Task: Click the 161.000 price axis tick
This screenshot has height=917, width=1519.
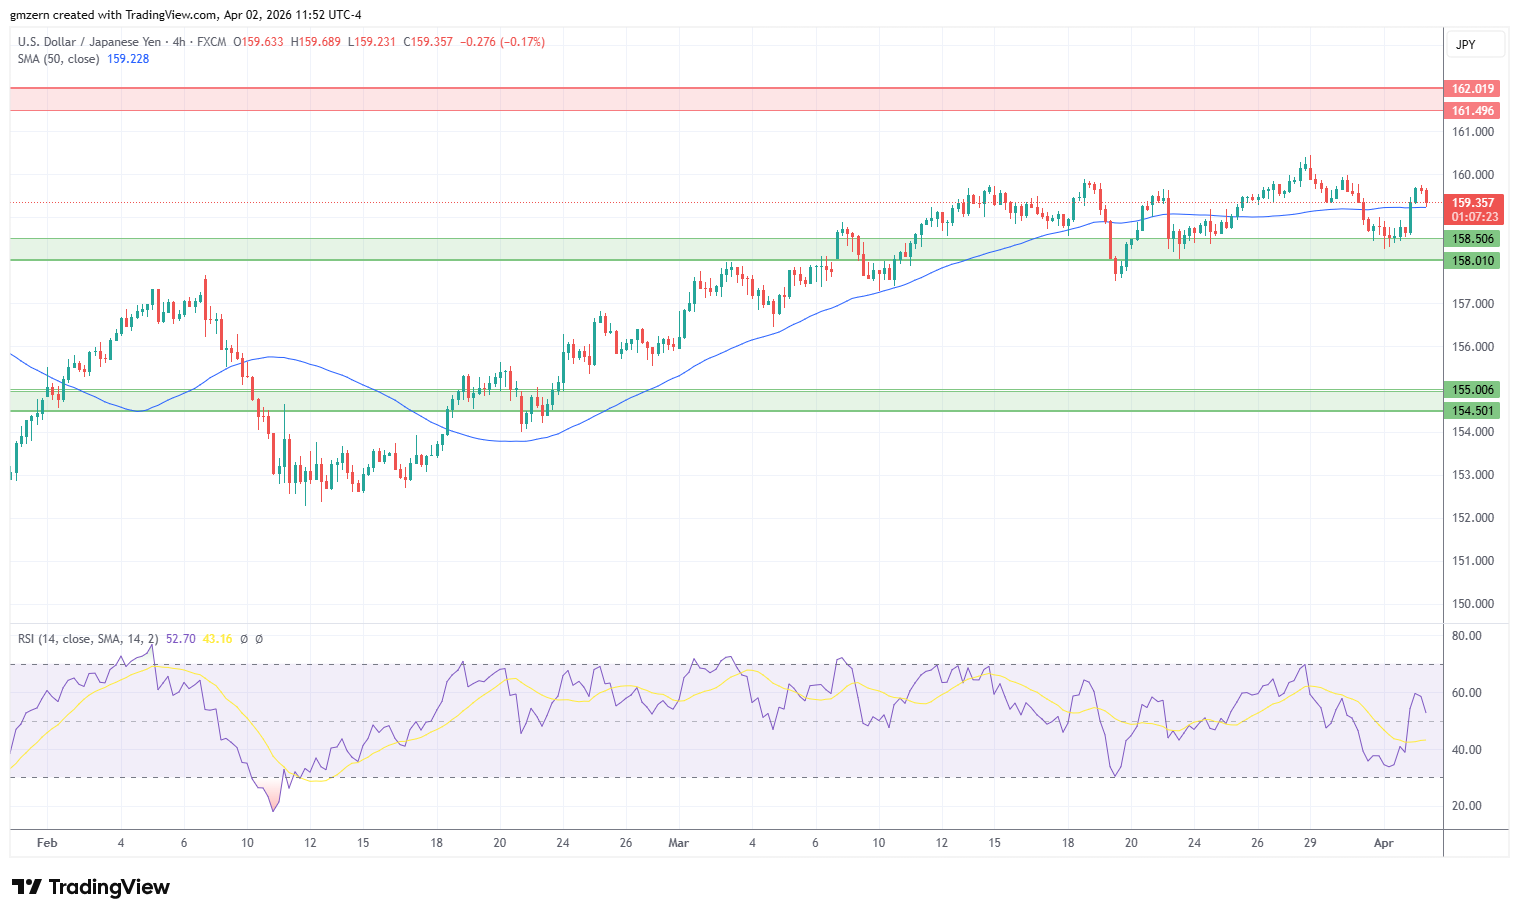Action: (x=1473, y=132)
